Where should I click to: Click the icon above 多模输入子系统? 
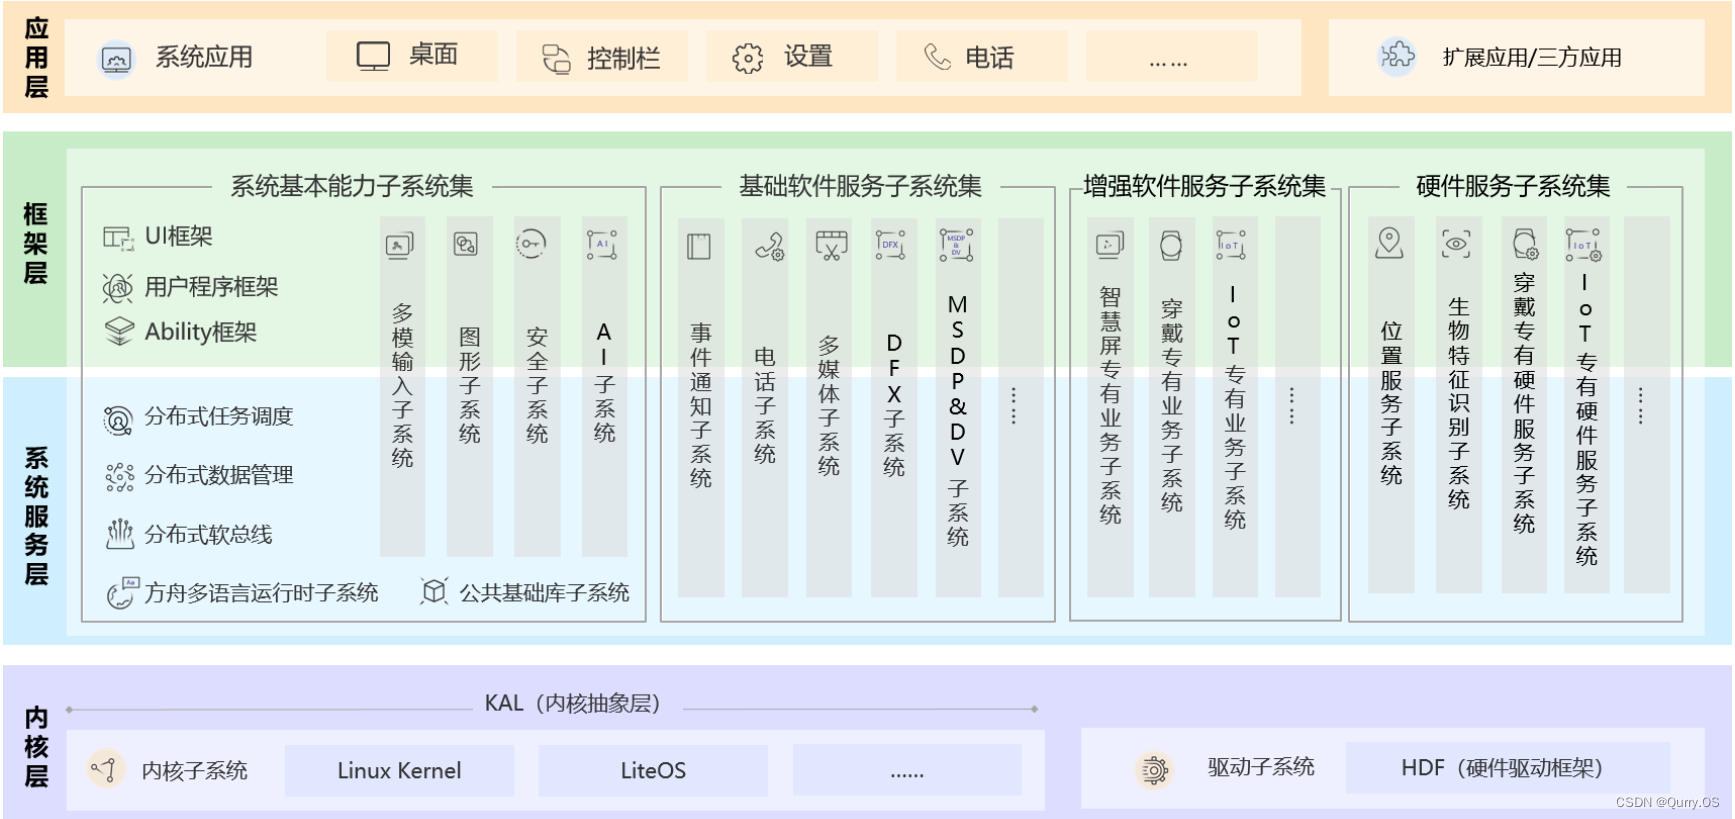coord(400,245)
